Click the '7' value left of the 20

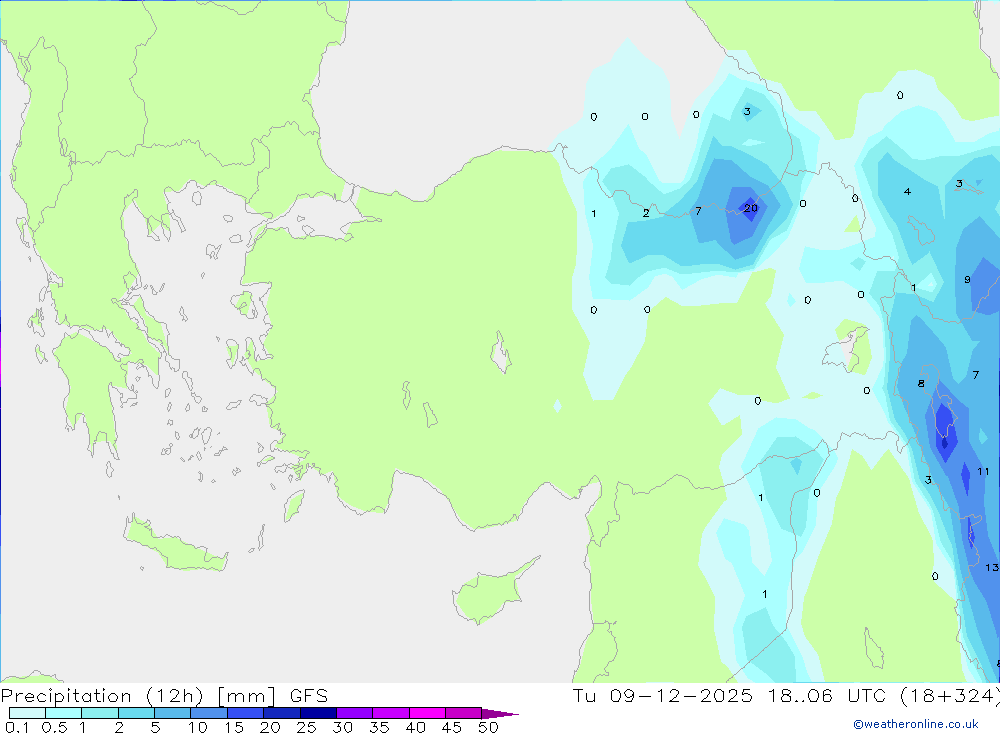tap(698, 211)
